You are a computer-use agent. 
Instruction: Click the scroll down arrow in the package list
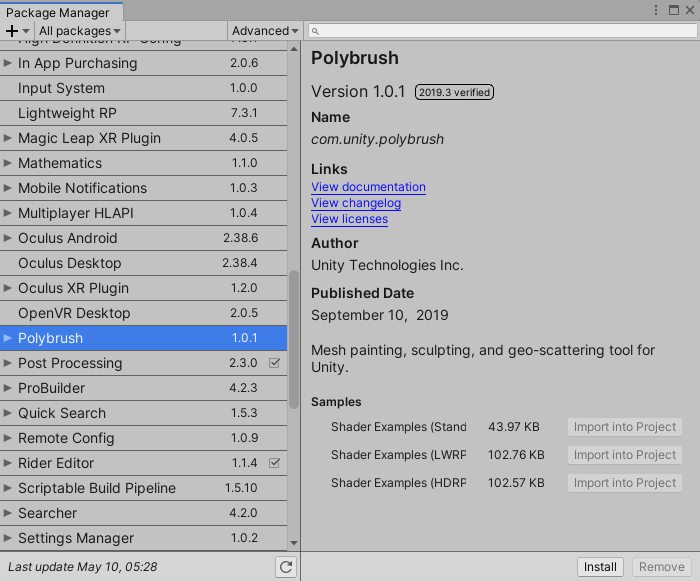[294, 543]
